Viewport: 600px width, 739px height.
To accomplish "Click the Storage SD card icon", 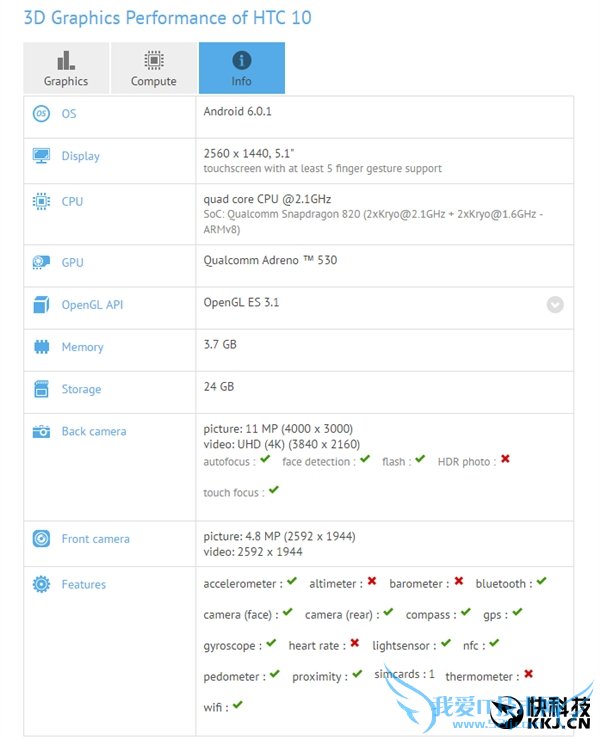I will (x=41, y=389).
